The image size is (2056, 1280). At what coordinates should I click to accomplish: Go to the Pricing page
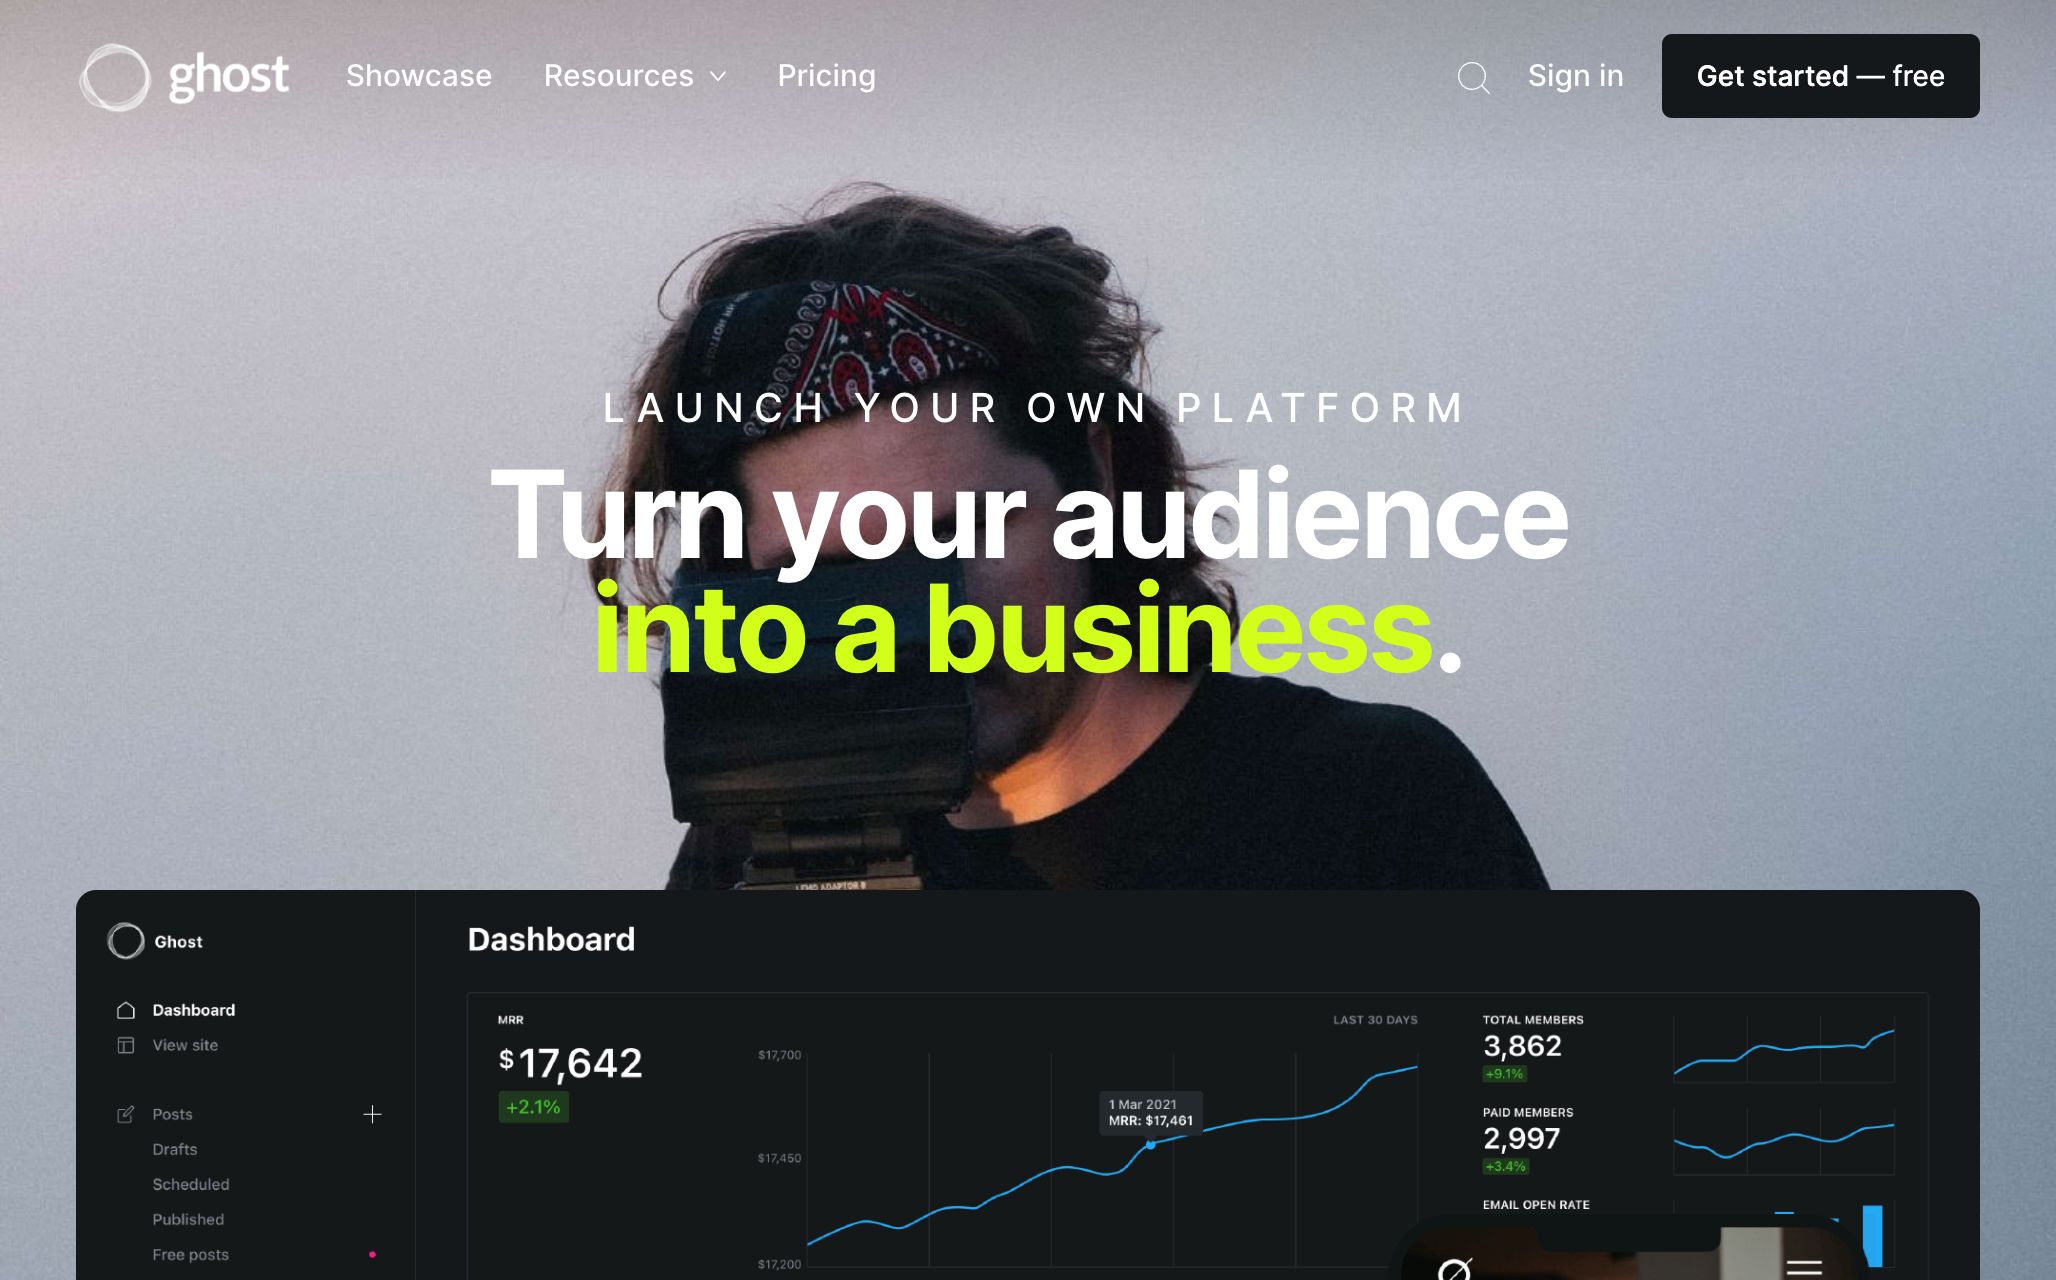[x=827, y=76]
